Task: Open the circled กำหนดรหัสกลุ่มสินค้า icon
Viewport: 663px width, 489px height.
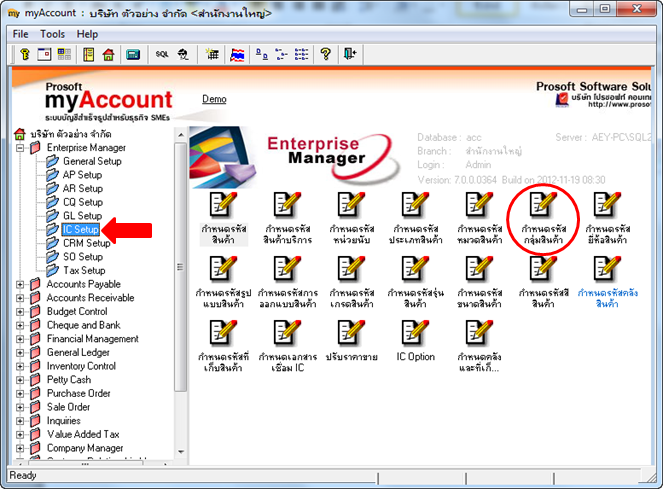Action: point(543,219)
